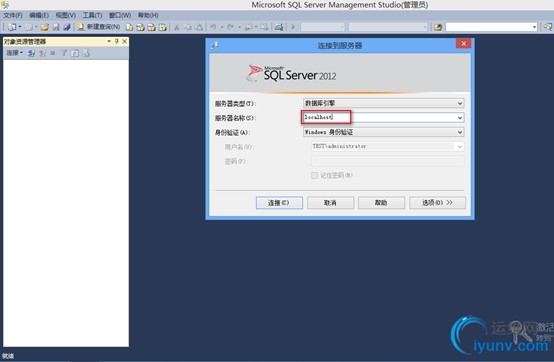Close the 对象资源管理器 panel
The width and height of the screenshot is (554, 362).
point(124,41)
